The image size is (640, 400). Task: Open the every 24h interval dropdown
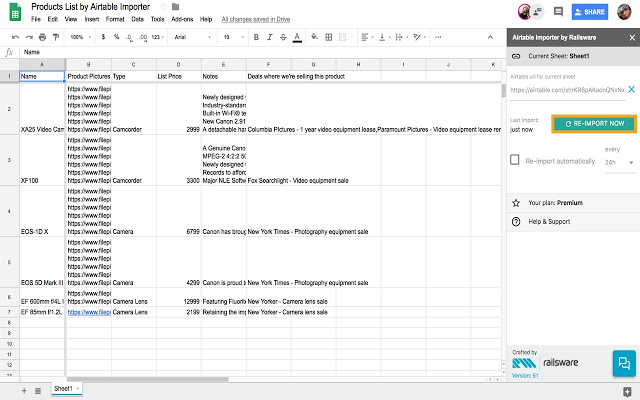tap(620, 162)
